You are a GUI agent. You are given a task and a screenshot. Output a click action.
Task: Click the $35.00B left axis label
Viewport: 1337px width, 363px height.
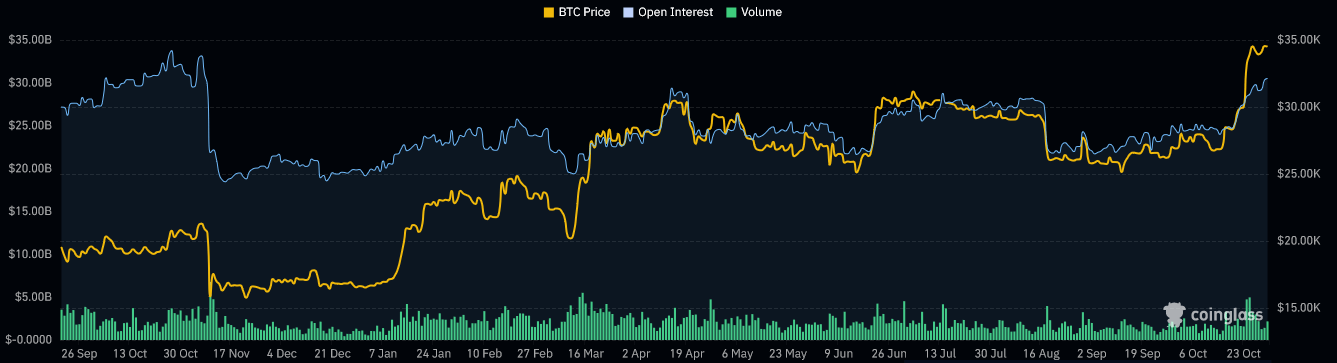point(29,40)
